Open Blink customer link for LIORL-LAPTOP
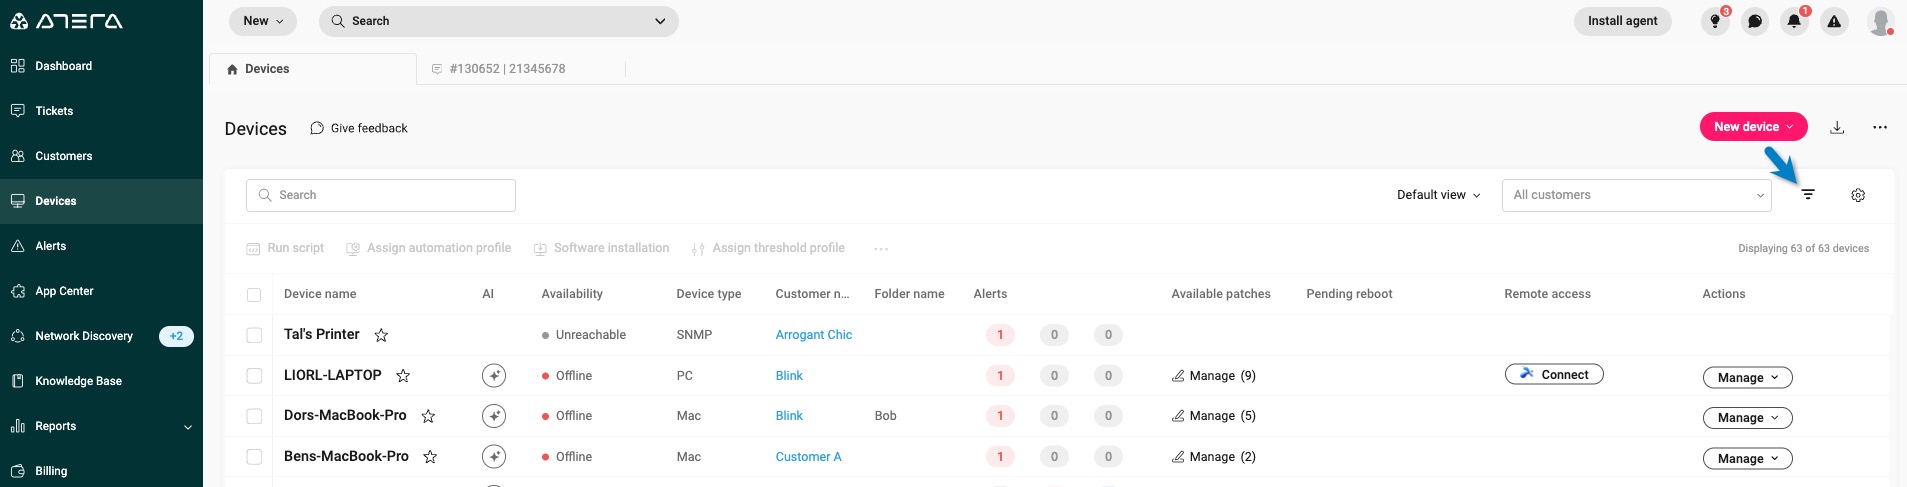The width and height of the screenshot is (1907, 487). tap(789, 376)
